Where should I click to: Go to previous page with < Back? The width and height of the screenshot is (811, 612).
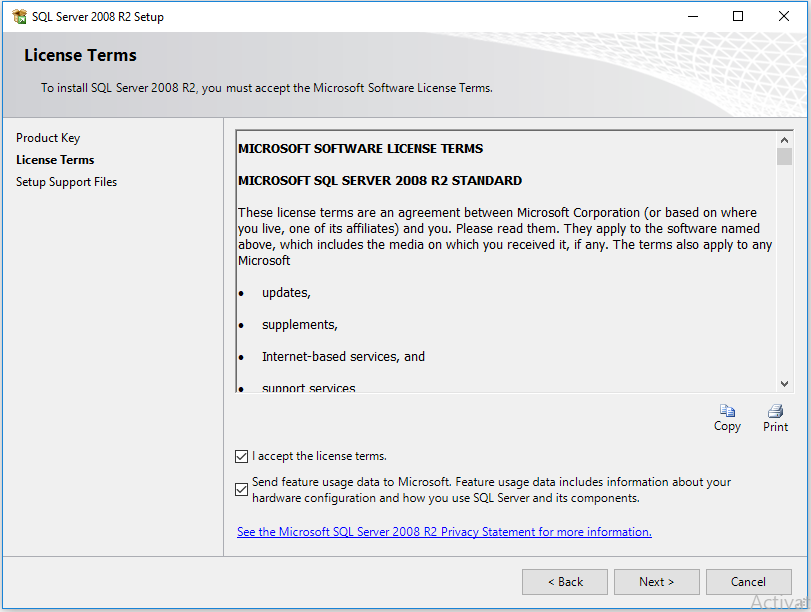coord(565,582)
